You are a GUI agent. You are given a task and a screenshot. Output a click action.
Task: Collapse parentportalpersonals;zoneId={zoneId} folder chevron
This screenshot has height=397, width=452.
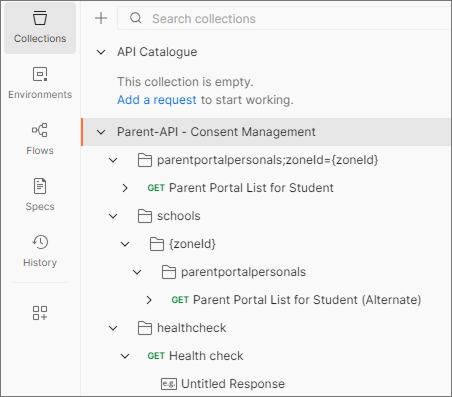pos(113,160)
